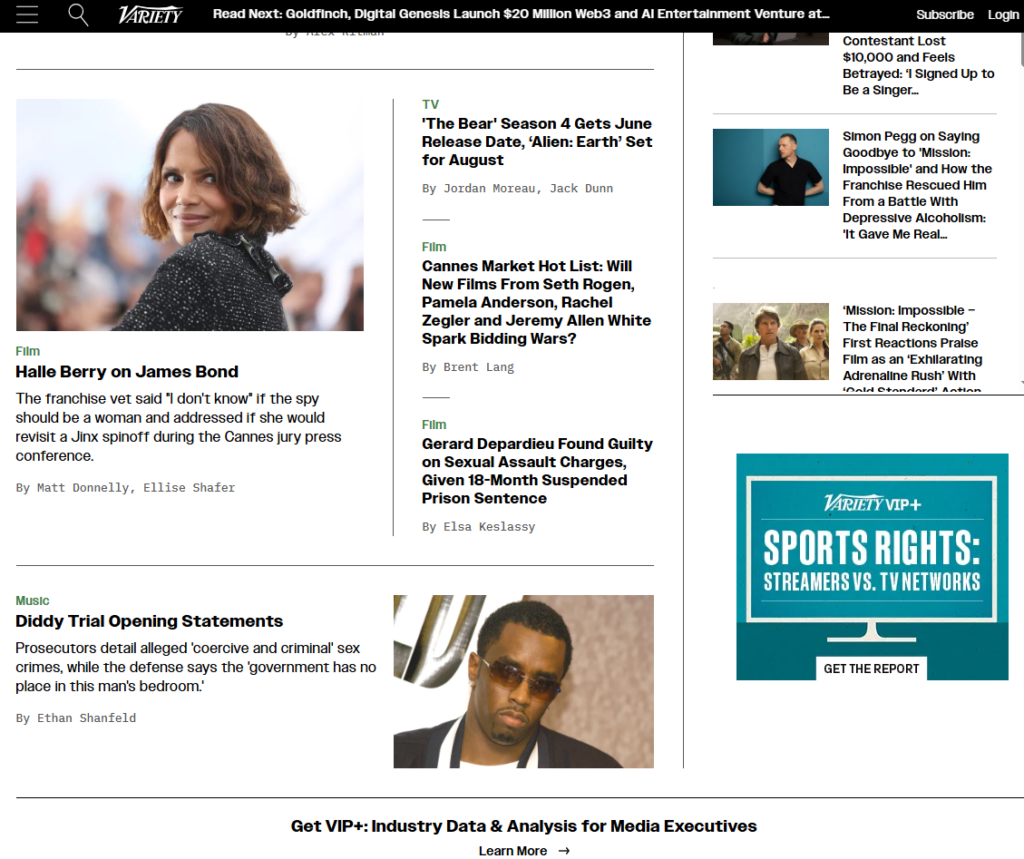
Task: Open 'The Bear' Season 4 release date article
Action: 537,142
